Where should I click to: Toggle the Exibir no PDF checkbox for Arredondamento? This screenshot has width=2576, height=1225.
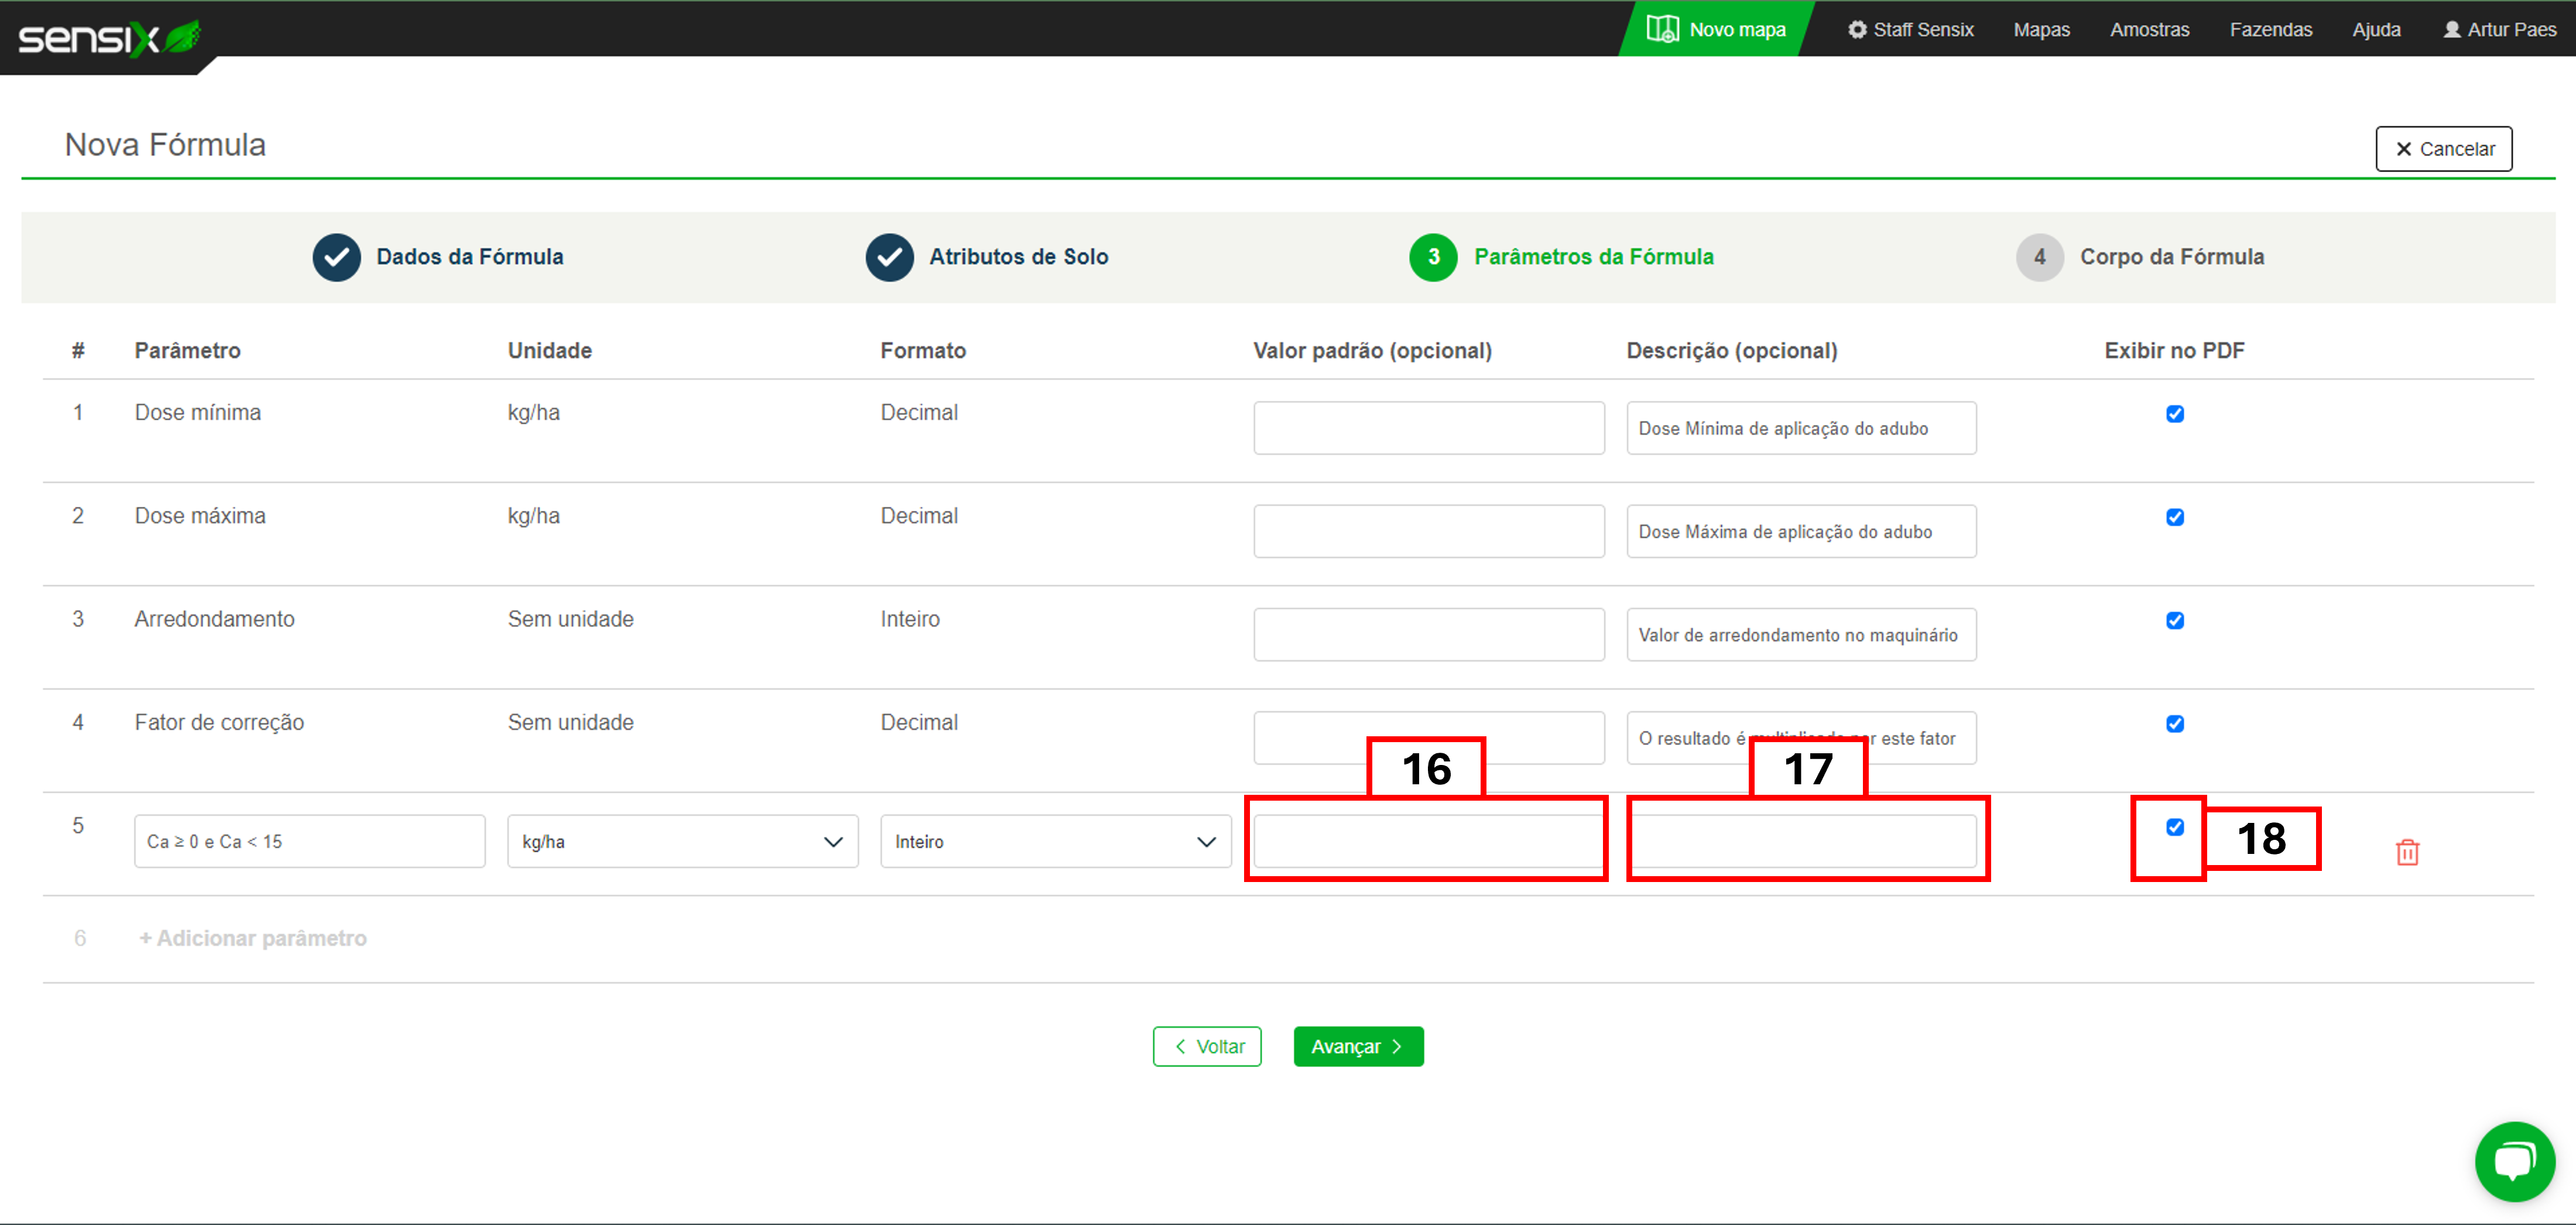pyautogui.click(x=2174, y=620)
